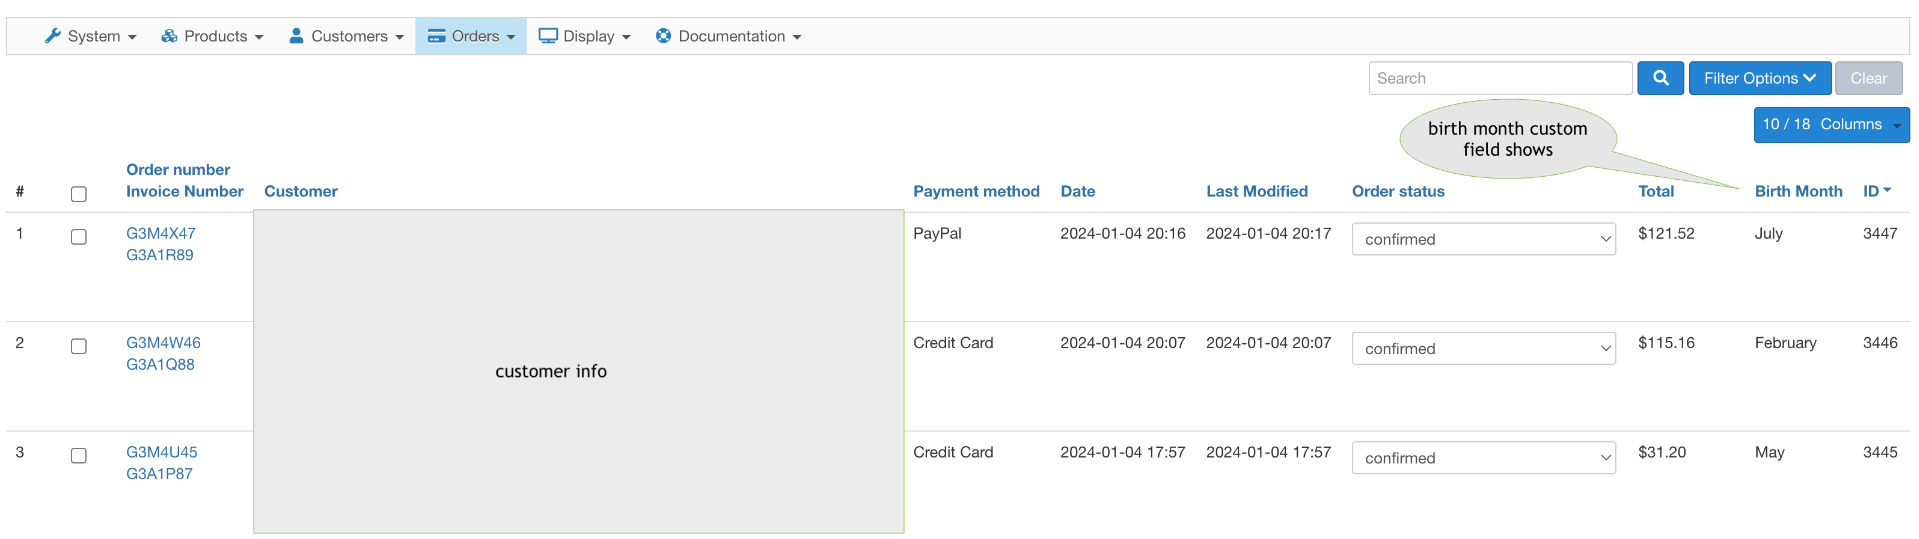Image resolution: width=1919 pixels, height=539 pixels.
Task: Sort by the Birth Month column header
Action: pyautogui.click(x=1798, y=191)
